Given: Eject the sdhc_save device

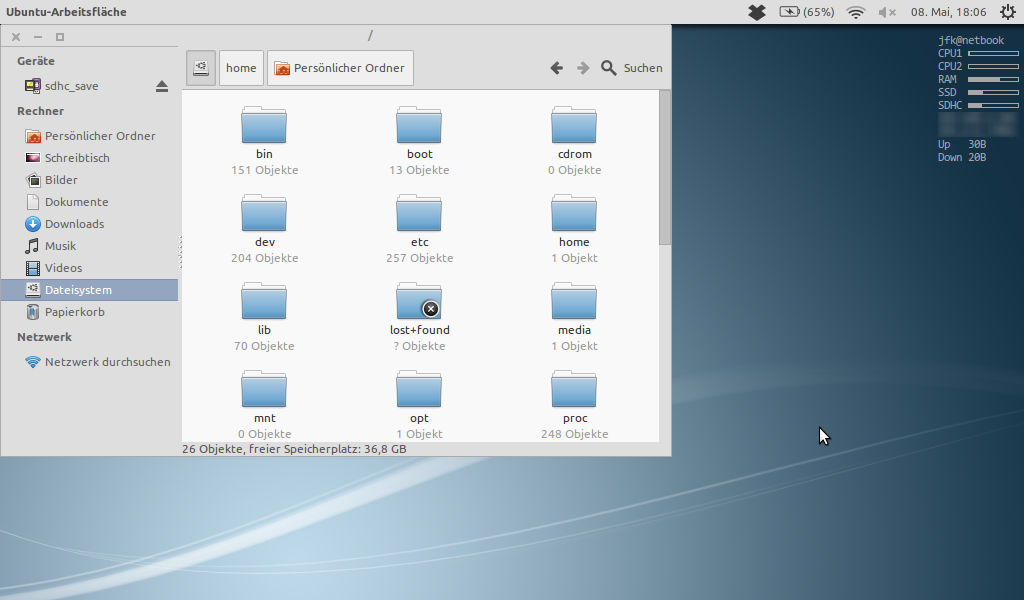Looking at the screenshot, I should pyautogui.click(x=162, y=86).
